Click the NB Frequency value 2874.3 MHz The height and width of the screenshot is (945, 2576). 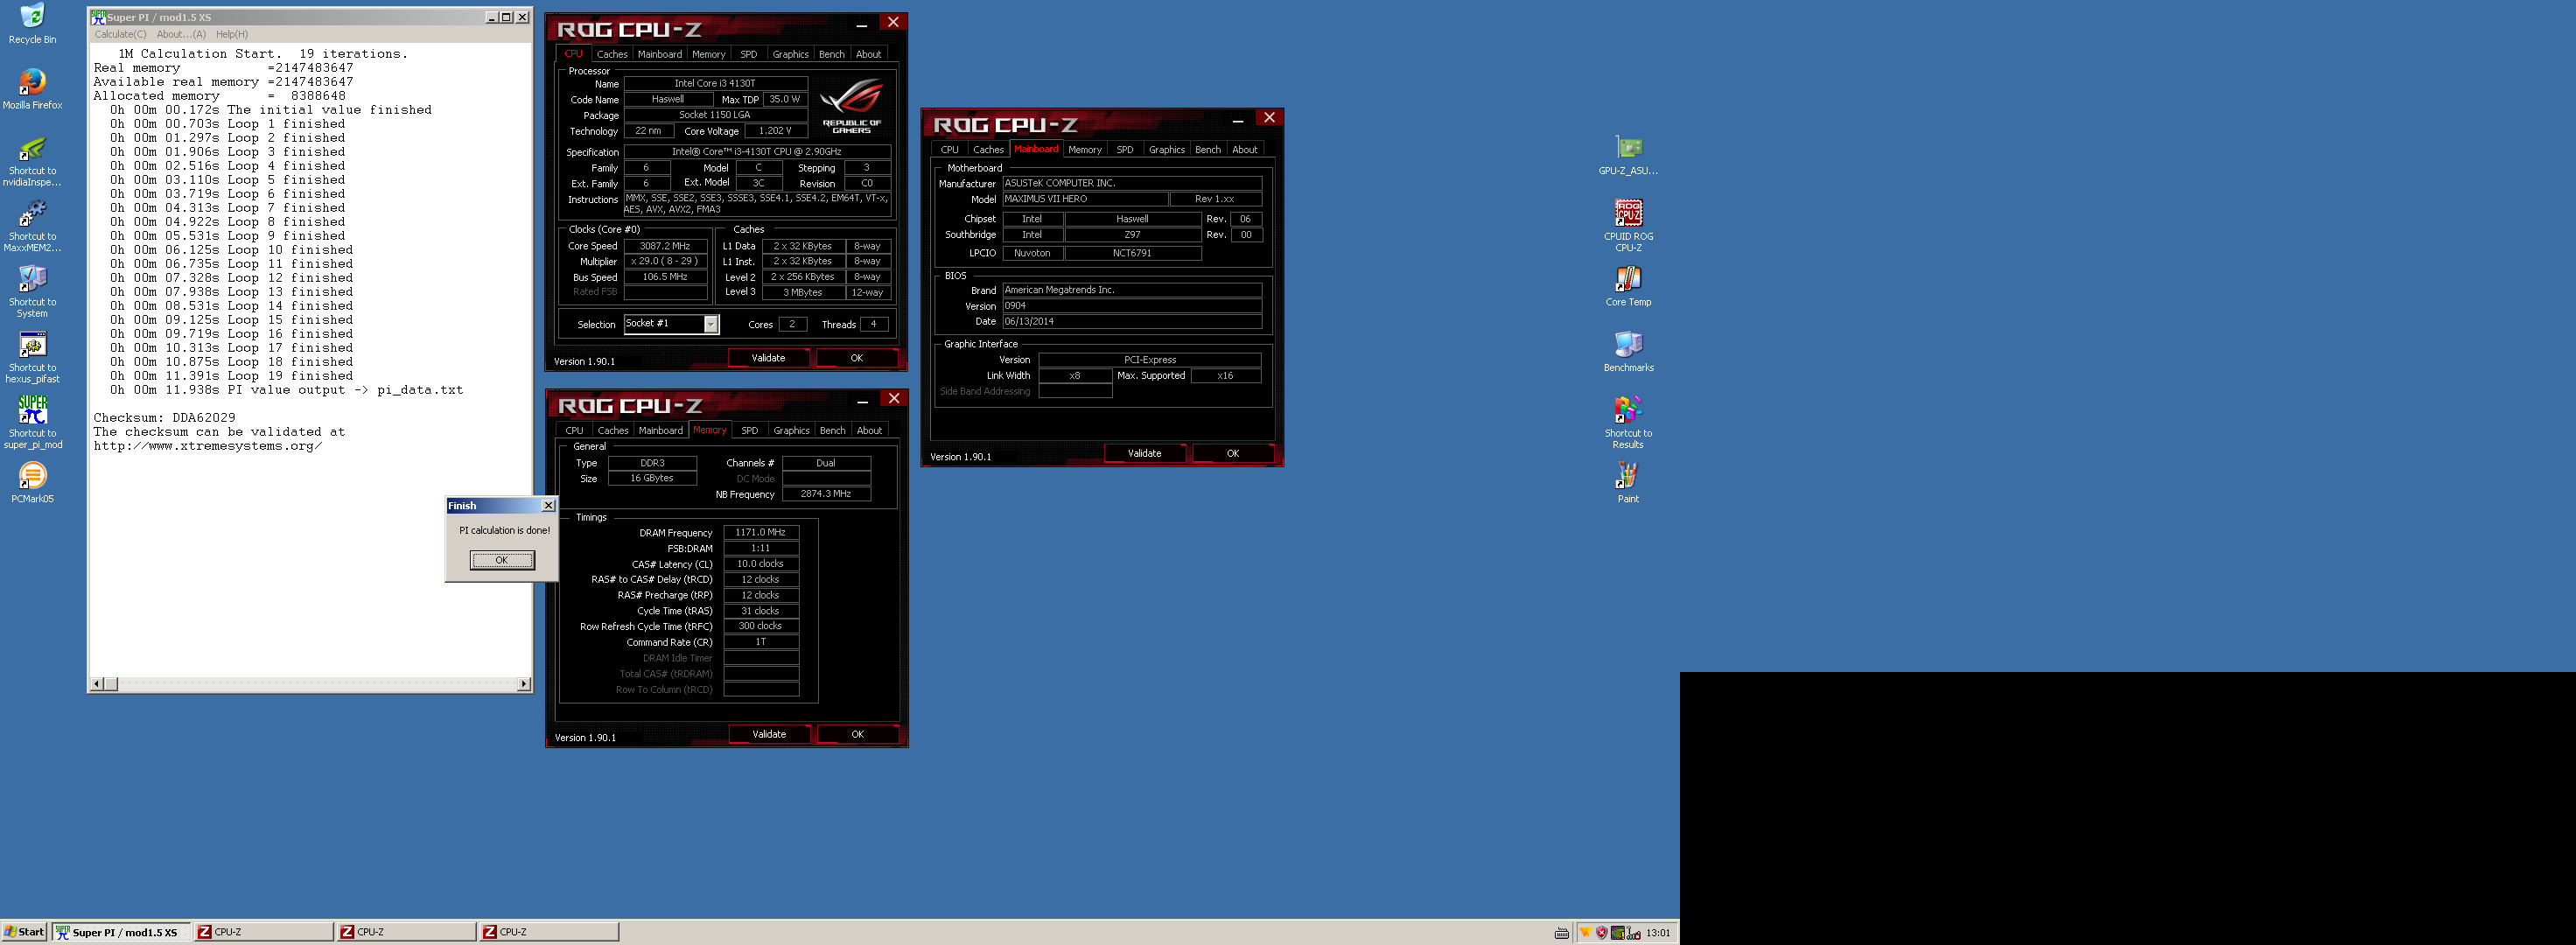click(x=826, y=494)
